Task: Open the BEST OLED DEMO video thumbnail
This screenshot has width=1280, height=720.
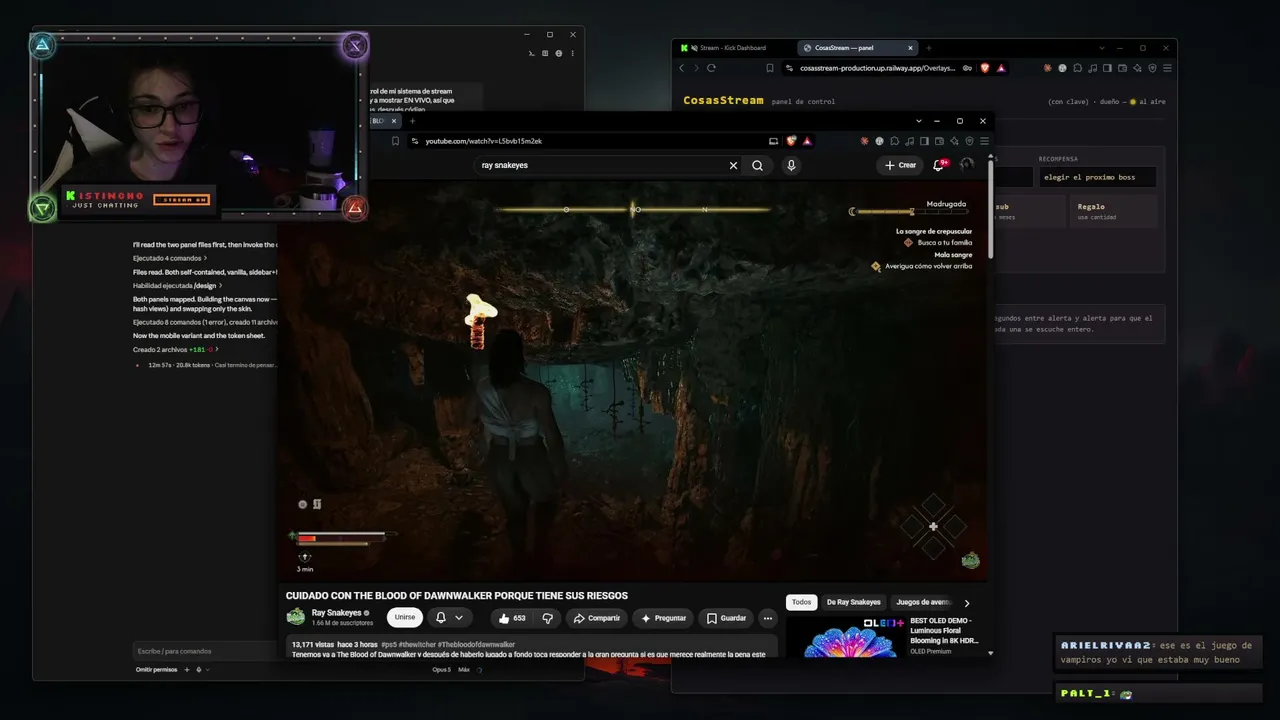Action: [x=846, y=637]
